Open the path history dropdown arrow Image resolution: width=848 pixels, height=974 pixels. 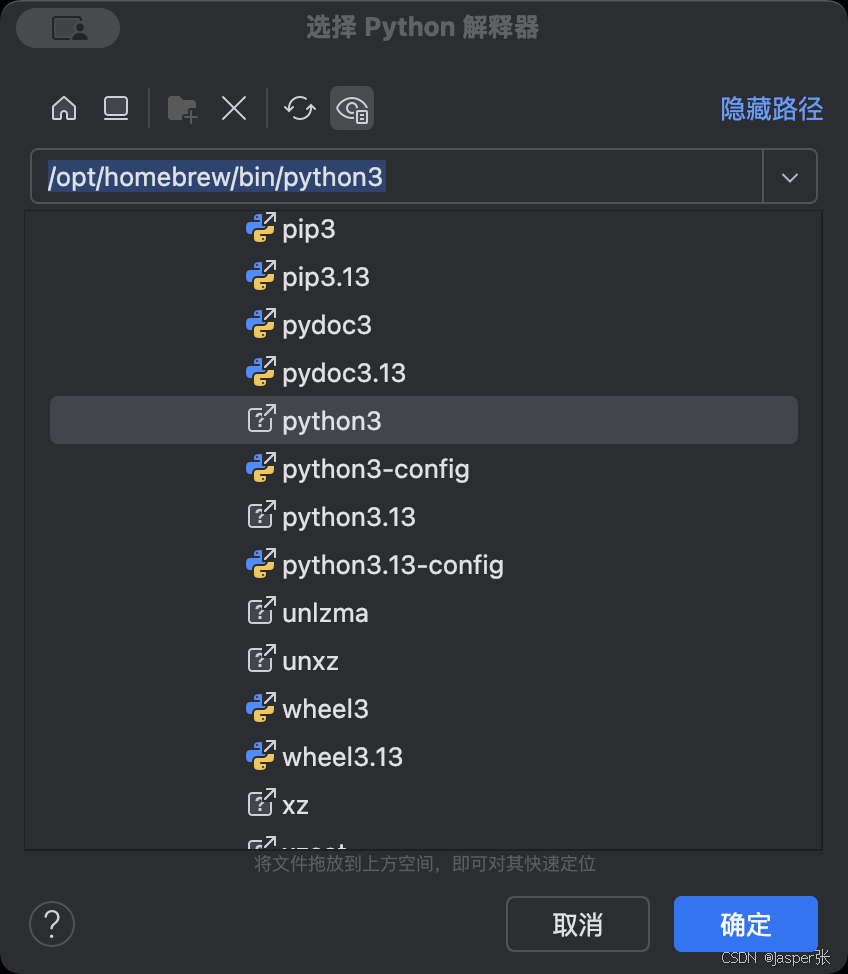pyautogui.click(x=790, y=177)
